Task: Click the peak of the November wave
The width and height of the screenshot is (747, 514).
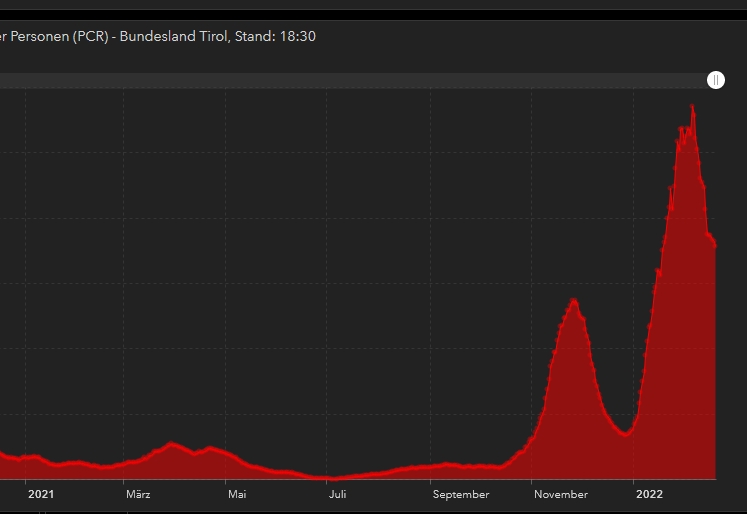Action: 573,300
